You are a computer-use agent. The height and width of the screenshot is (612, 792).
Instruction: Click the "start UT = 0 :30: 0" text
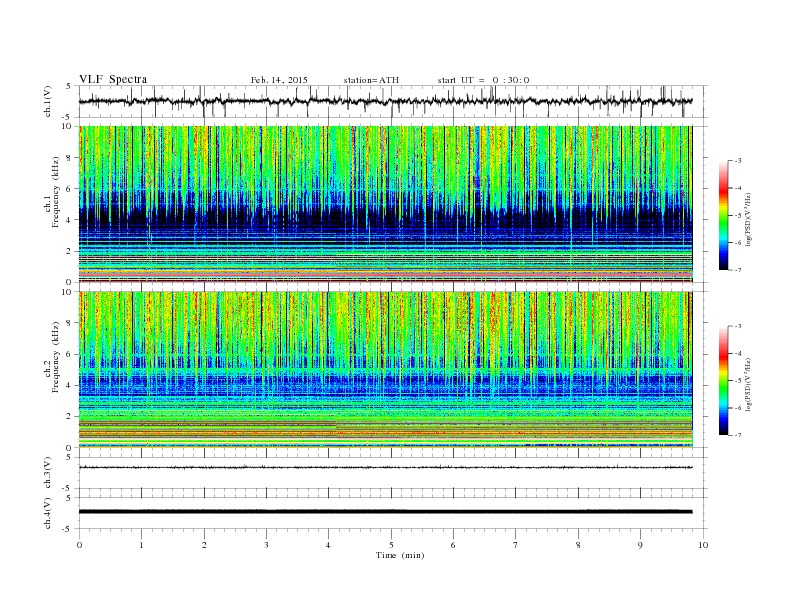click(x=483, y=80)
